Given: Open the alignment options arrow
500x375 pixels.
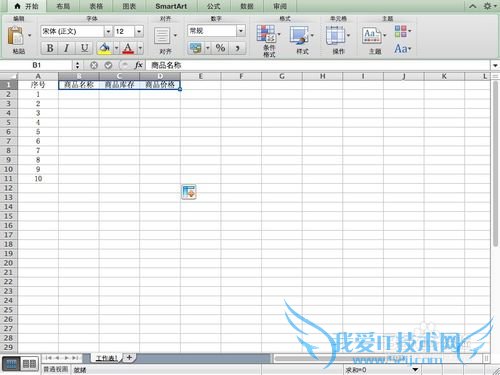Looking at the screenshot, I should coord(175,35).
